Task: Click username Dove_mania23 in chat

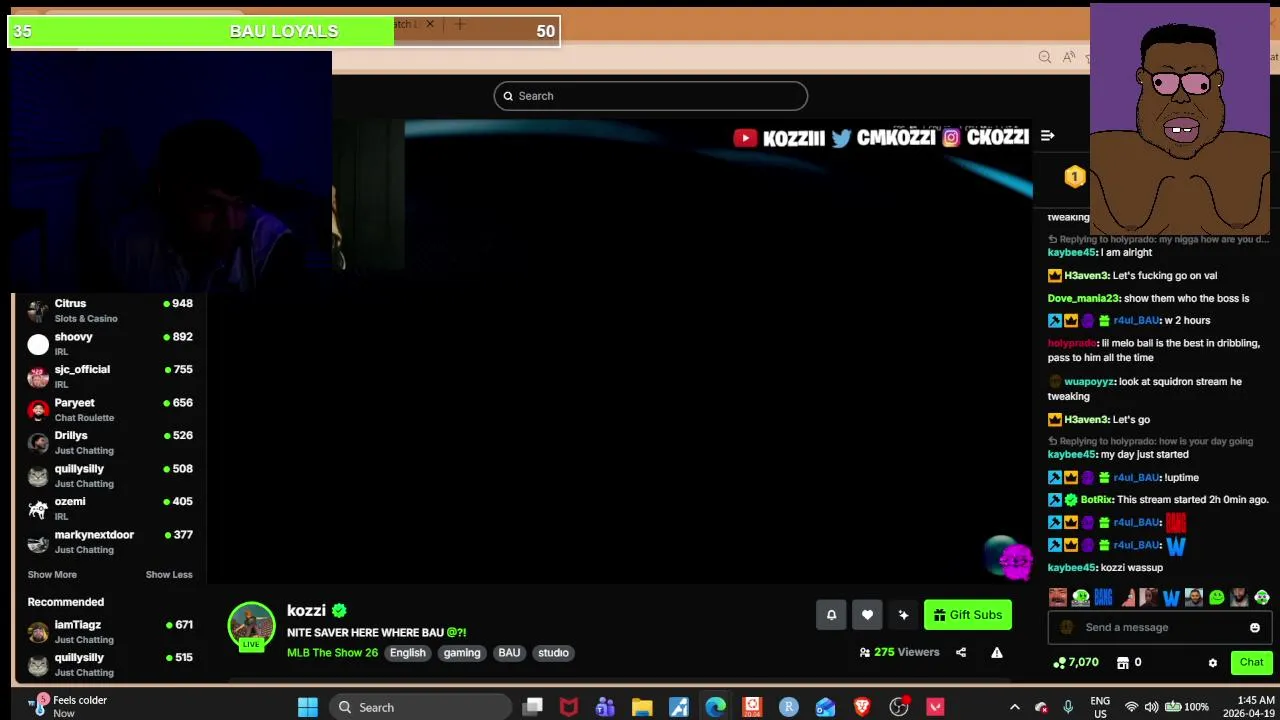Action: pos(1083,298)
